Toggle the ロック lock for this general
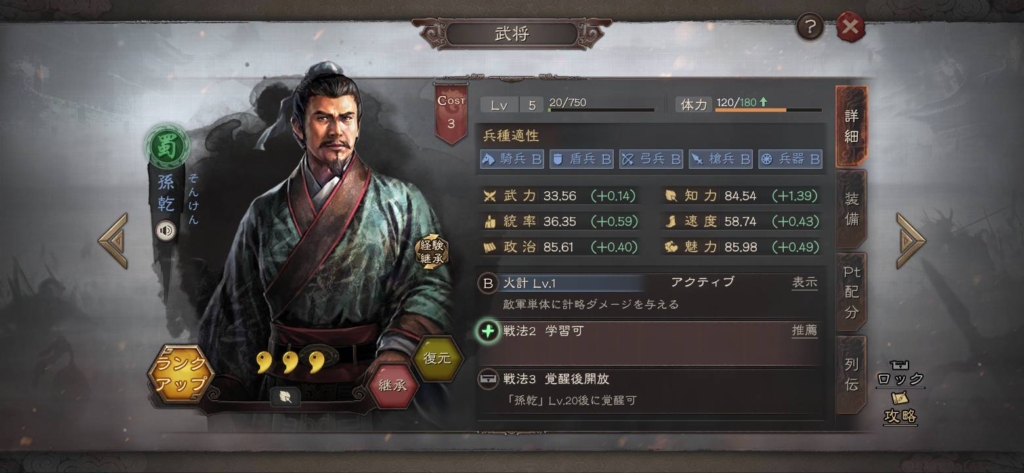Screen dimensions: 1024x473 click(901, 374)
